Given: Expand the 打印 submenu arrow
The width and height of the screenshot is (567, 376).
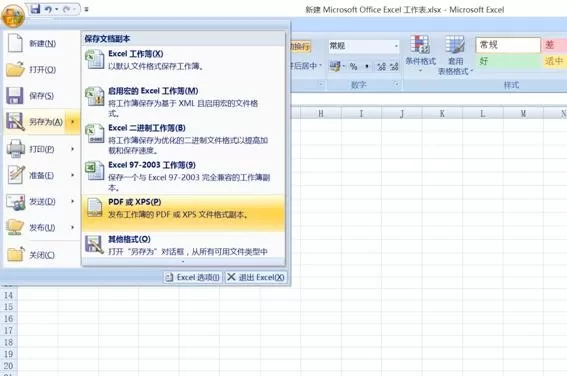Looking at the screenshot, I should (73, 149).
